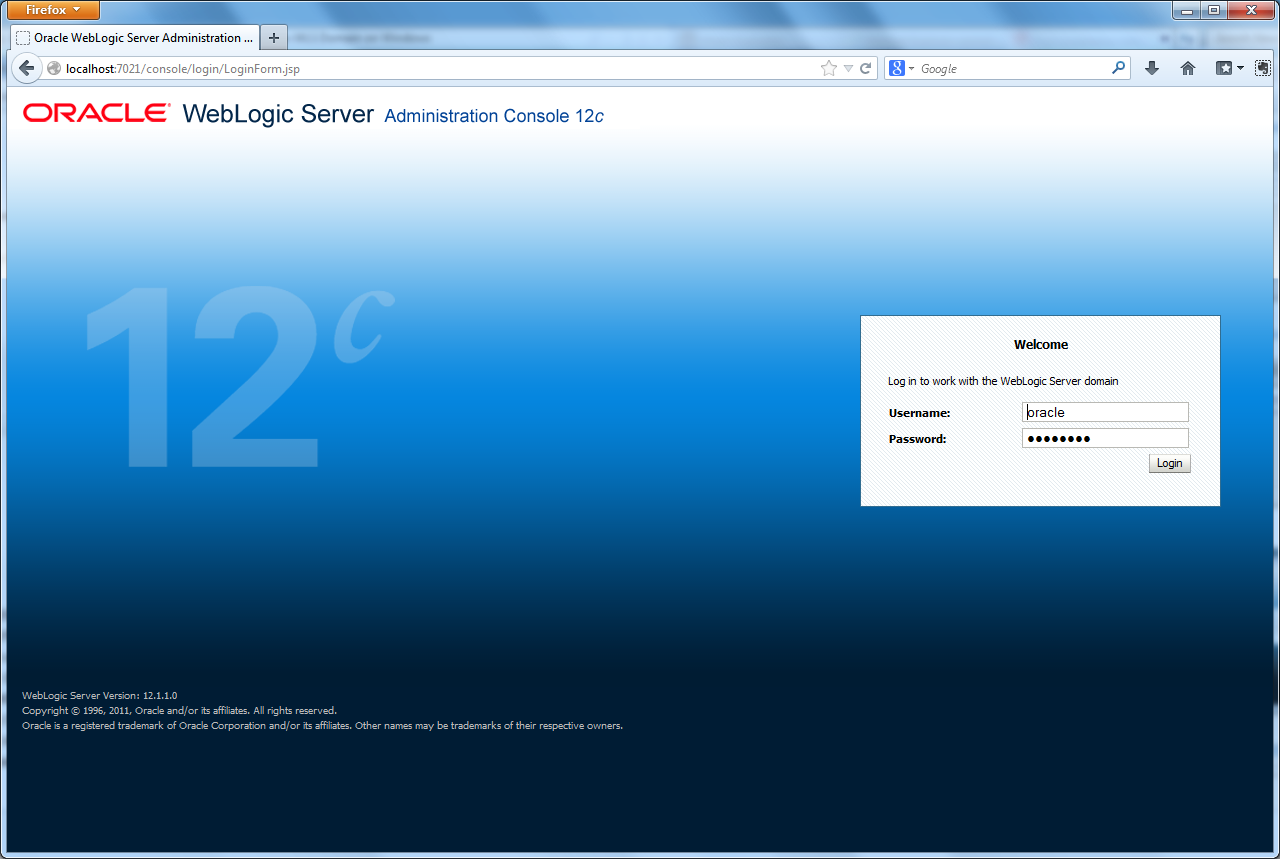Go to the home page icon
Viewport: 1280px width, 859px height.
click(x=1188, y=68)
